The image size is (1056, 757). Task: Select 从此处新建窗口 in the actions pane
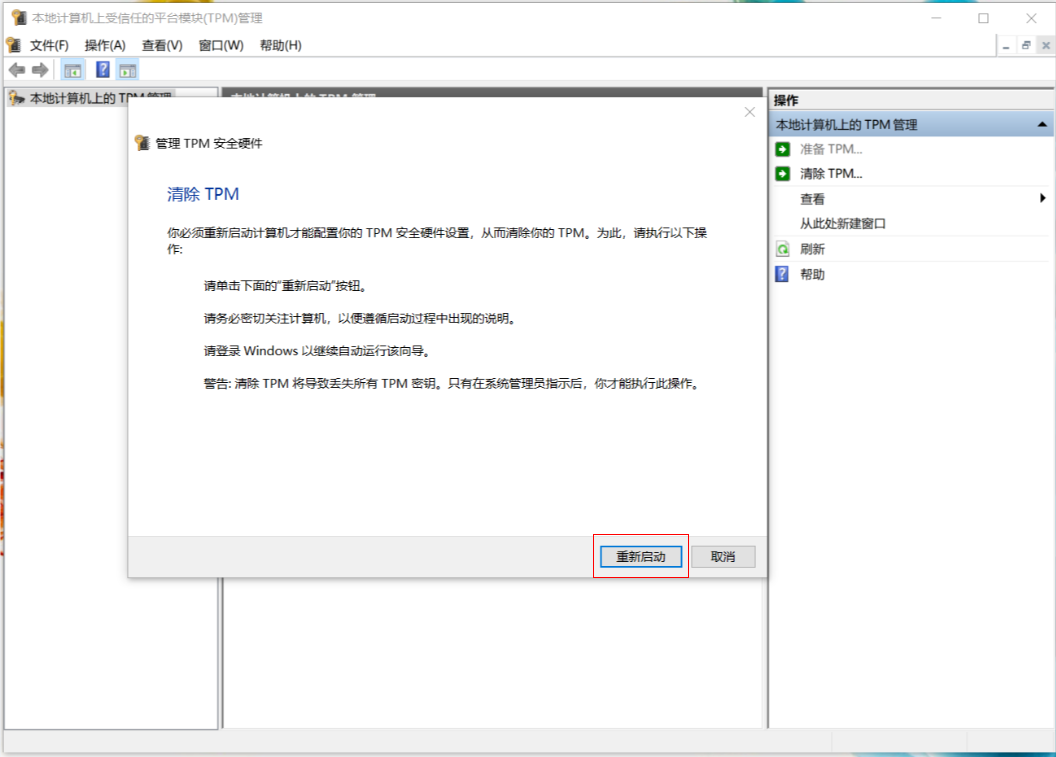click(x=842, y=224)
